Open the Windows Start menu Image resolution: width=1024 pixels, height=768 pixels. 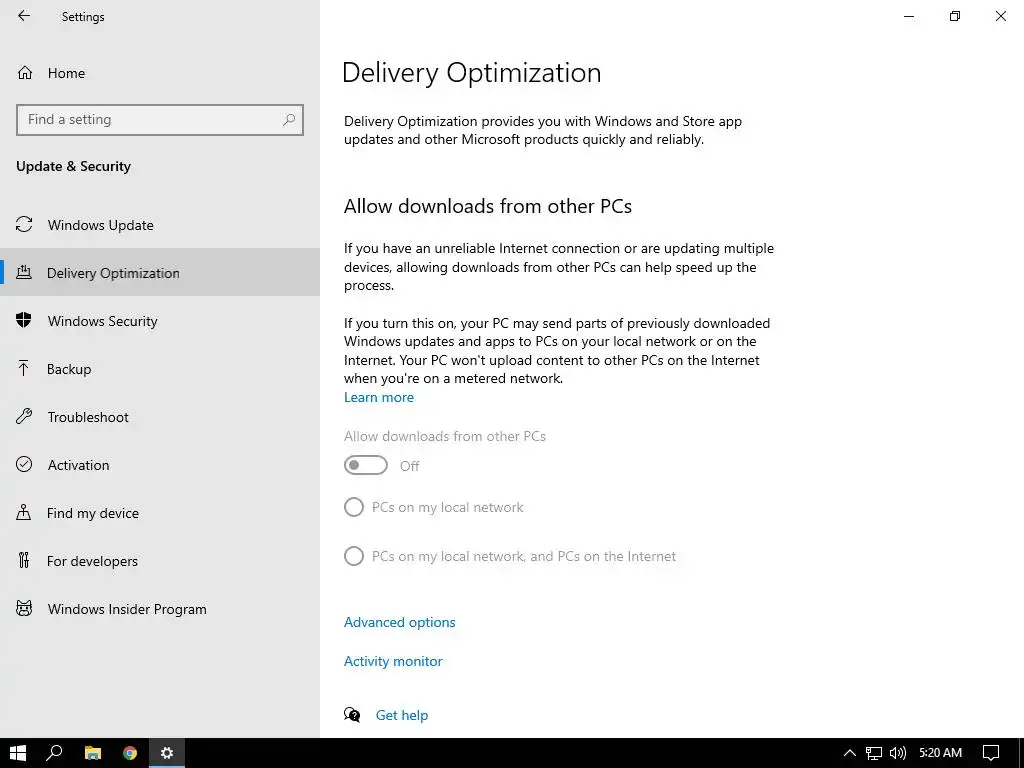(x=18, y=753)
